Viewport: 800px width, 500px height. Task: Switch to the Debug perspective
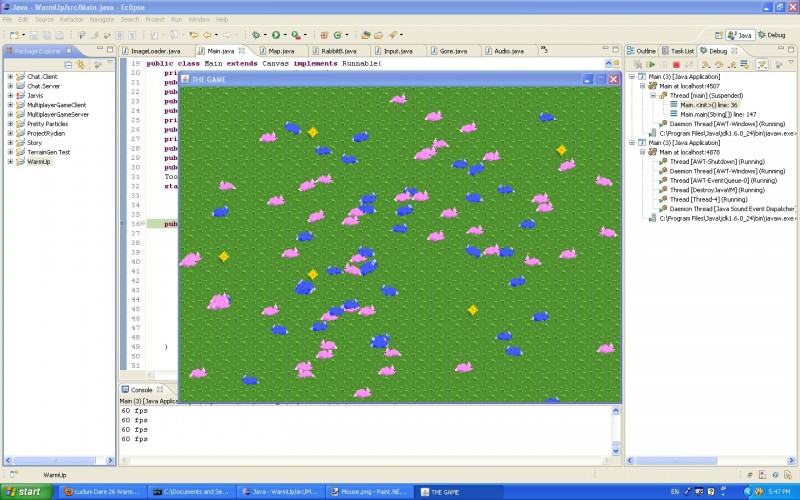click(771, 35)
